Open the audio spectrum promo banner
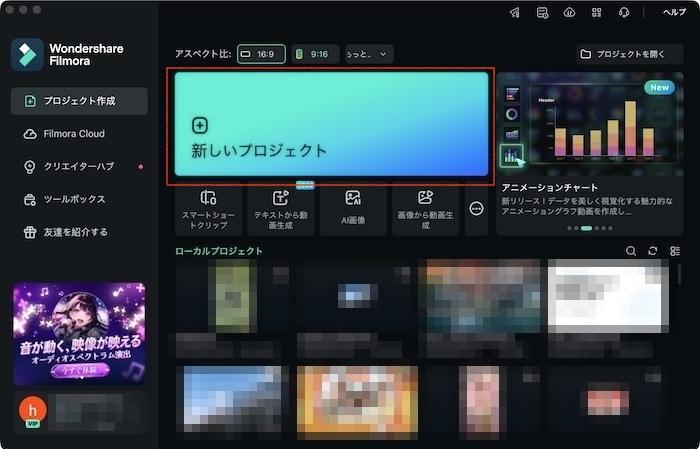The image size is (700, 449). click(79, 333)
